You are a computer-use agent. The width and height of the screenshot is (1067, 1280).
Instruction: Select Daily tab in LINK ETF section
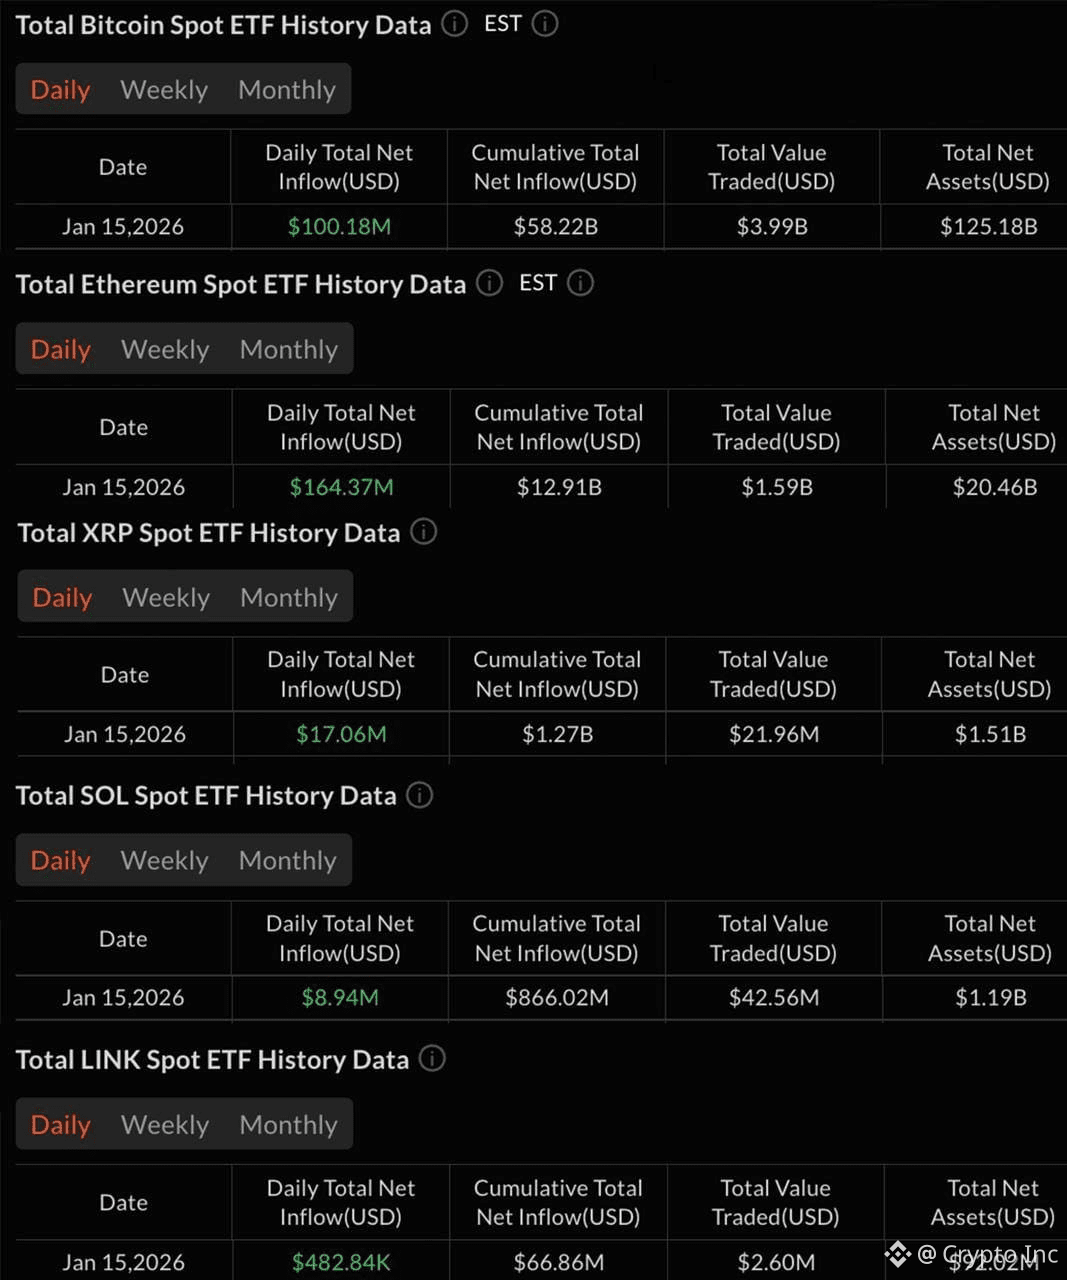tap(61, 1125)
